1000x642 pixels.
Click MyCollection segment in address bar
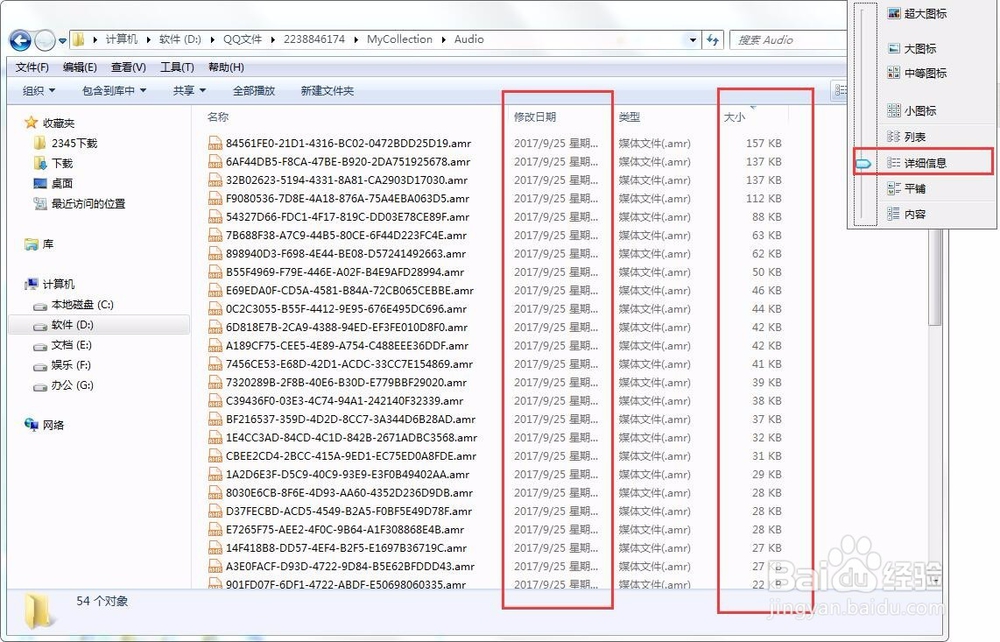399,40
